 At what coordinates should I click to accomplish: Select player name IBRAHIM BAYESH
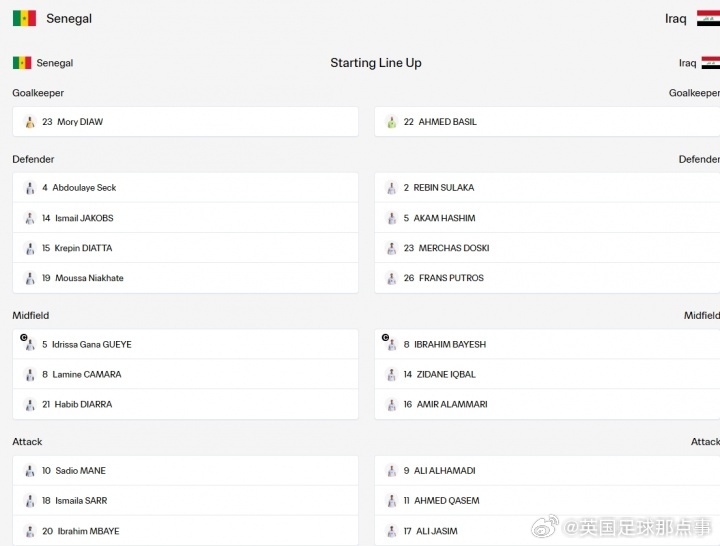point(450,344)
